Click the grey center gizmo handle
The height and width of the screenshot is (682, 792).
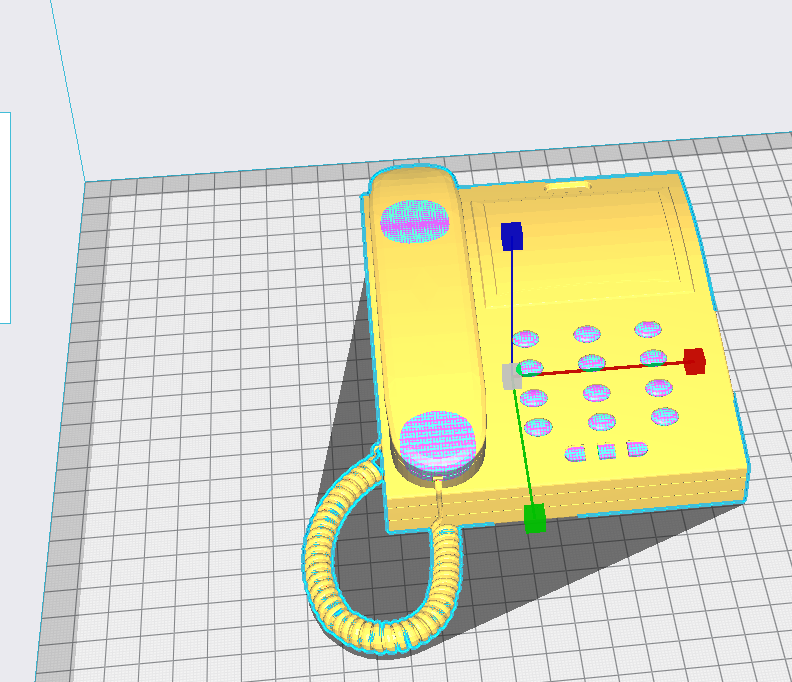pyautogui.click(x=512, y=376)
